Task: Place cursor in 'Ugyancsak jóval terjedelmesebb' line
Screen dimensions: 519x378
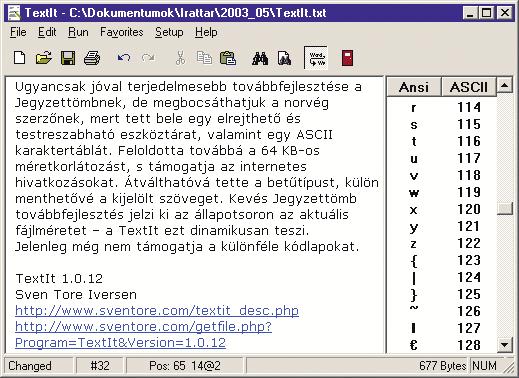Action: pos(188,87)
